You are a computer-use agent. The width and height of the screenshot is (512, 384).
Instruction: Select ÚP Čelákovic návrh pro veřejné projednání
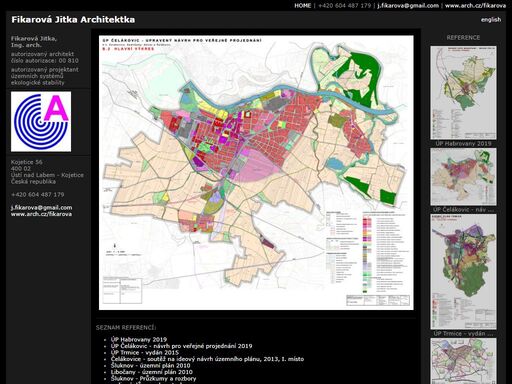(x=181, y=346)
